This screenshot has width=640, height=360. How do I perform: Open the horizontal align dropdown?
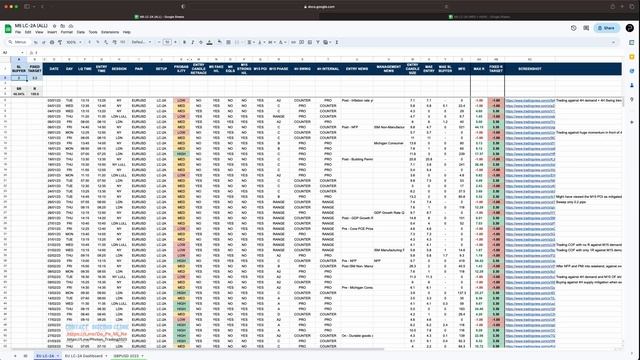click(x=250, y=42)
